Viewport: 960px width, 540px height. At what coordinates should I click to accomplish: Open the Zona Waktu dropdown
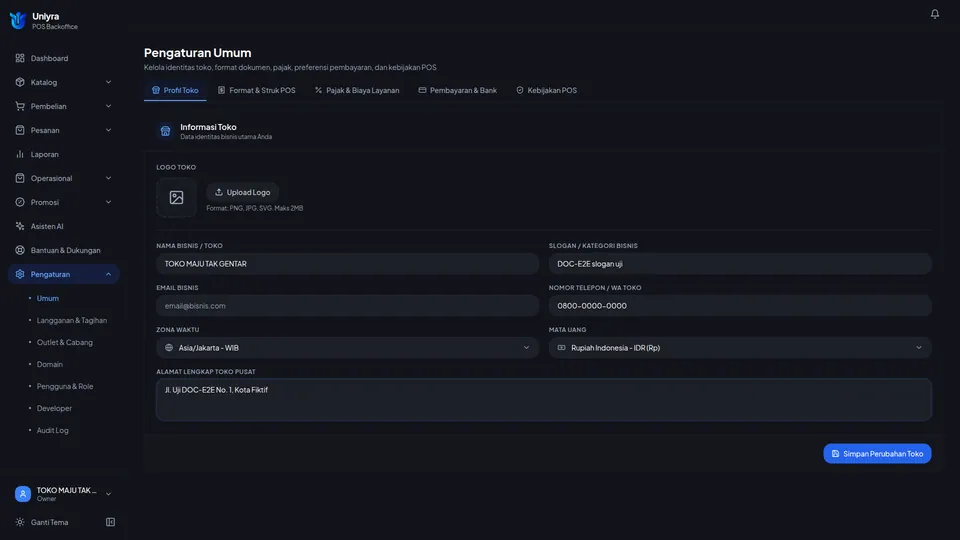347,348
